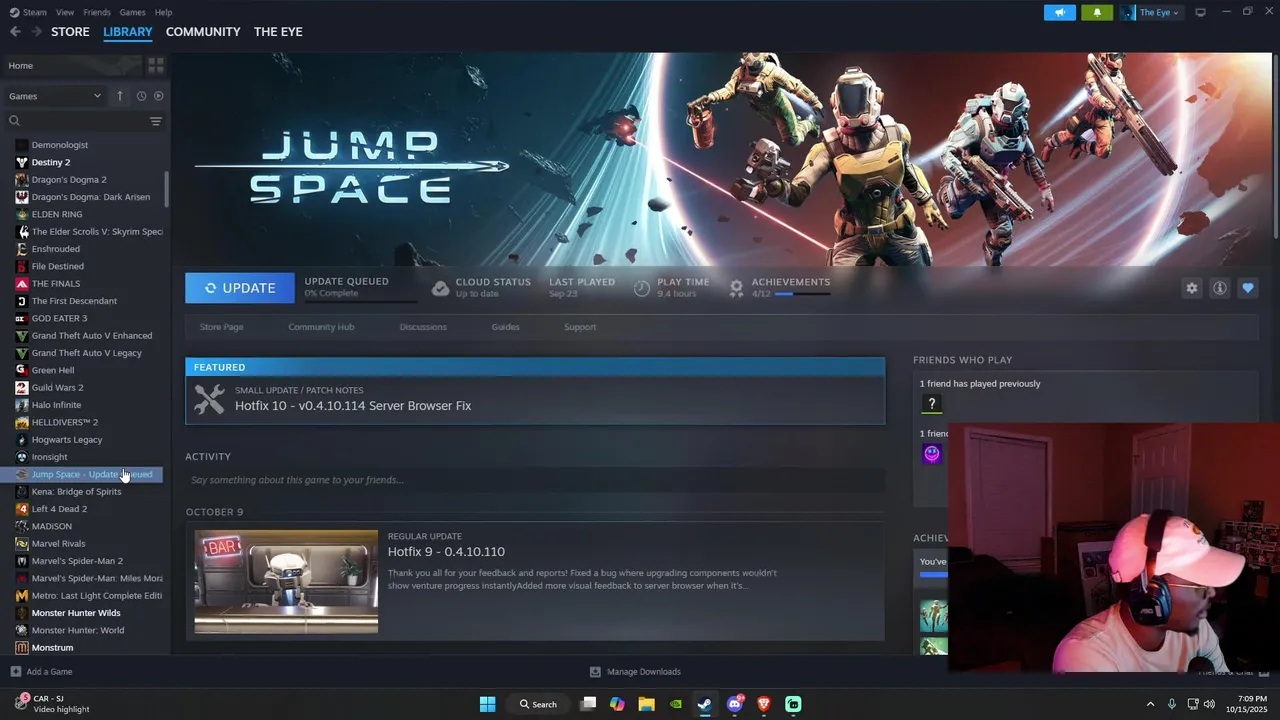Viewport: 1280px width, 720px height.
Task: Open the Games menu
Action: 132,12
